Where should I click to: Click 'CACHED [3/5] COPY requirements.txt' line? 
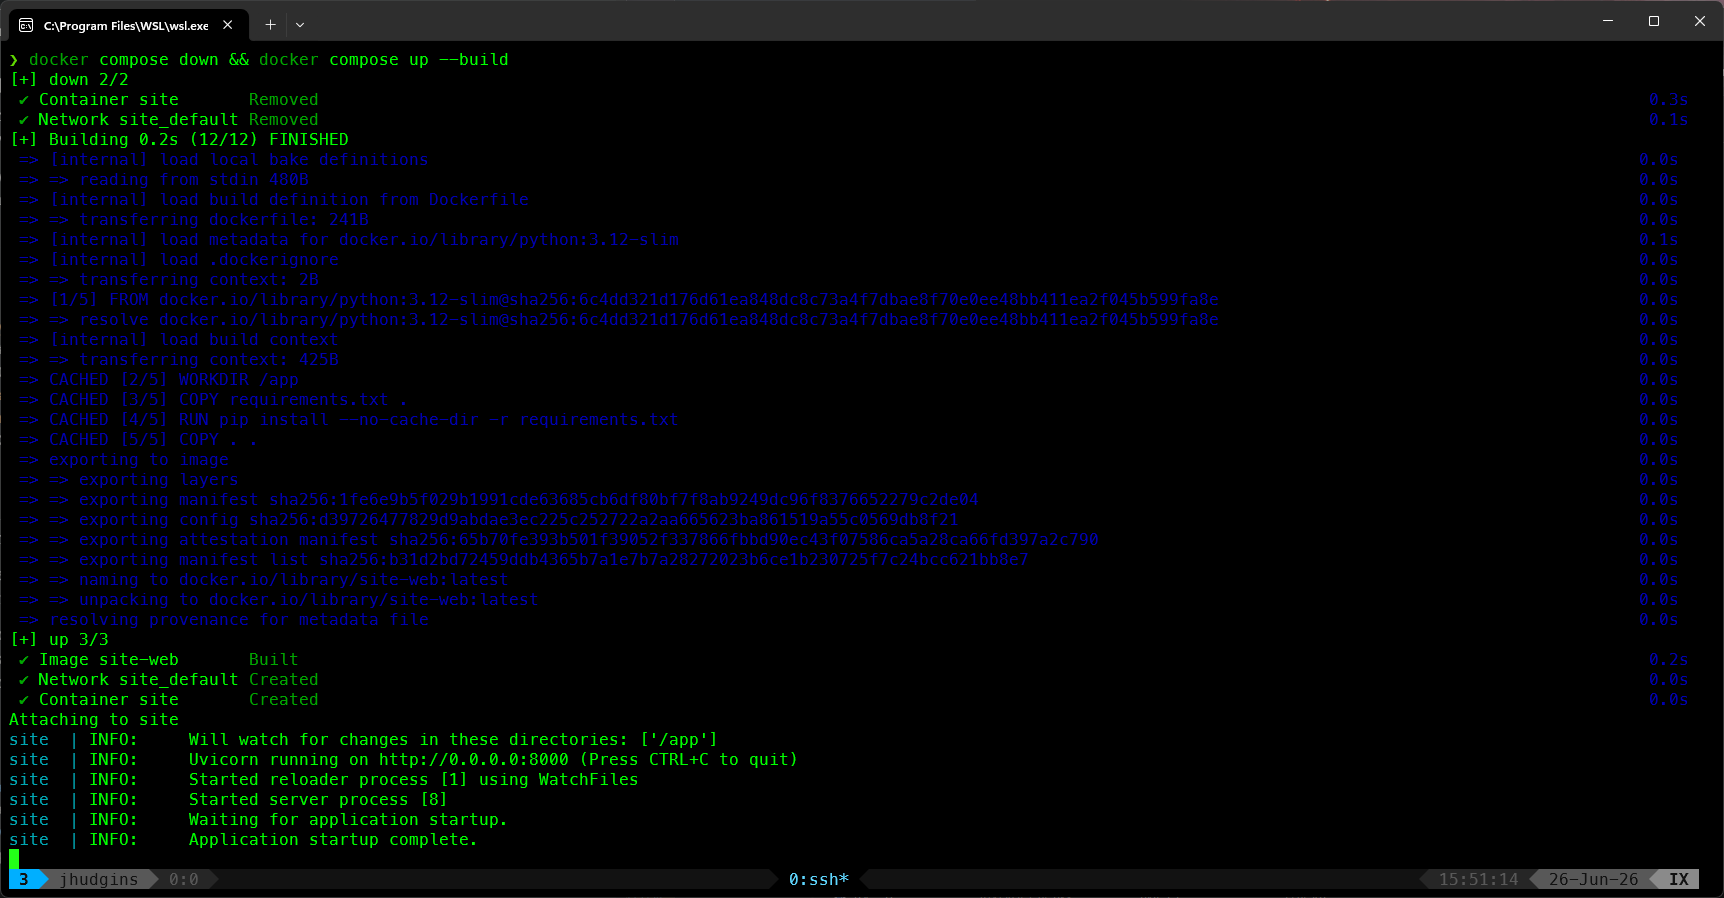tap(214, 400)
